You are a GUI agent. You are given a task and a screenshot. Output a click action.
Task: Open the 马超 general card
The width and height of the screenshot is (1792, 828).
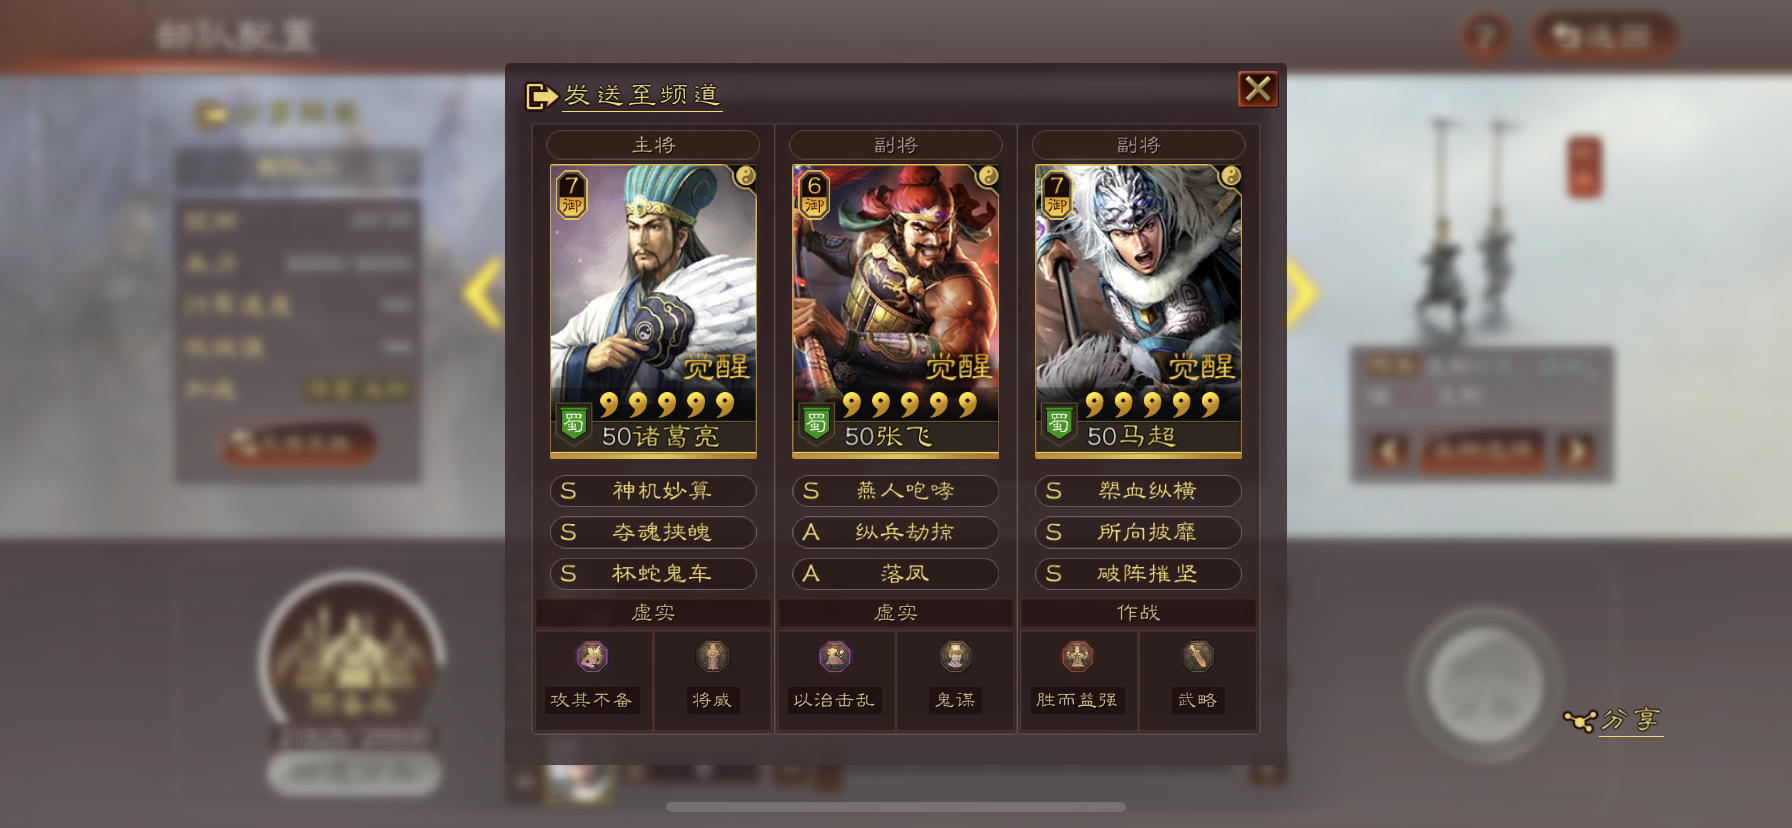(1138, 311)
